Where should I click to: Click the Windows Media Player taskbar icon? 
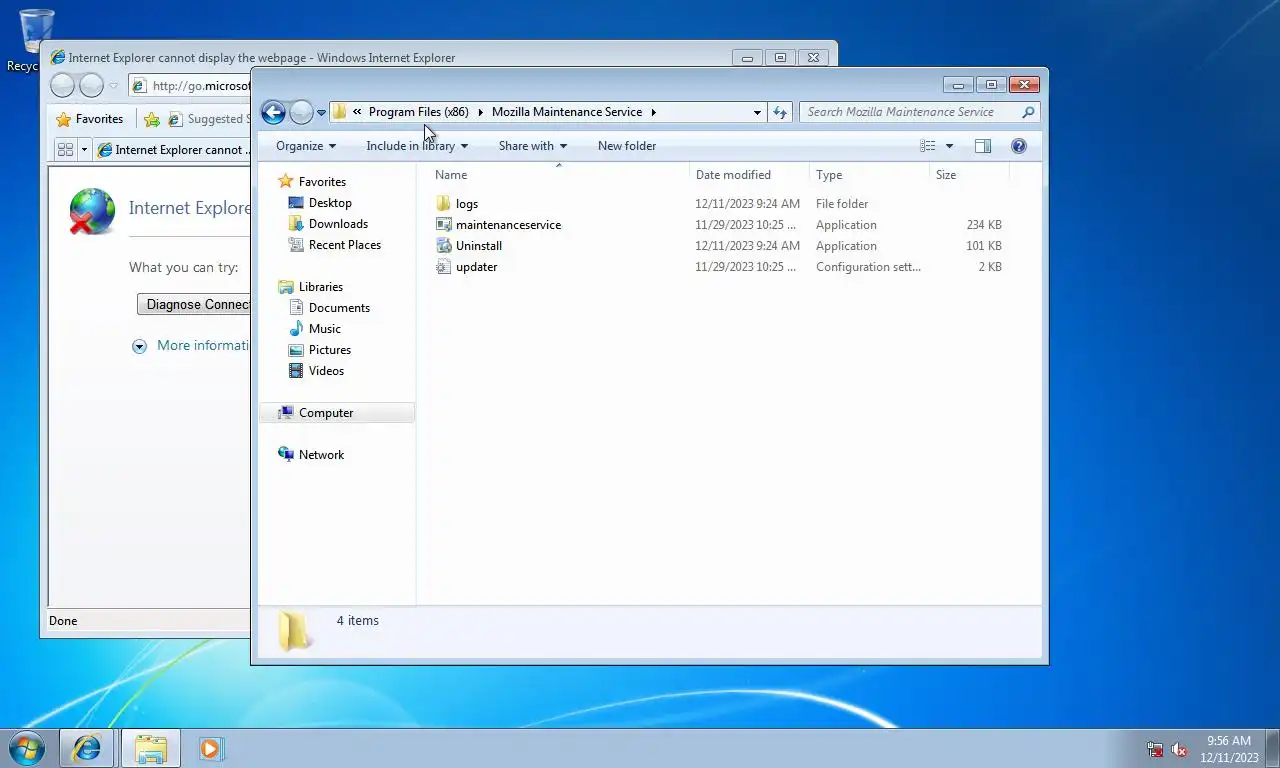[211, 748]
